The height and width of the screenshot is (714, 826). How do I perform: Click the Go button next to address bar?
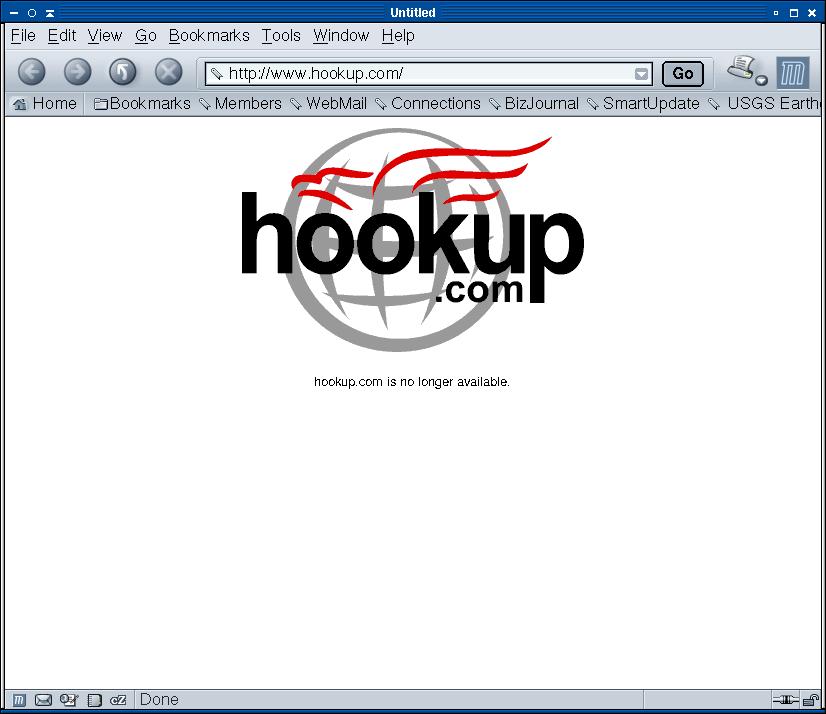pyautogui.click(x=683, y=74)
